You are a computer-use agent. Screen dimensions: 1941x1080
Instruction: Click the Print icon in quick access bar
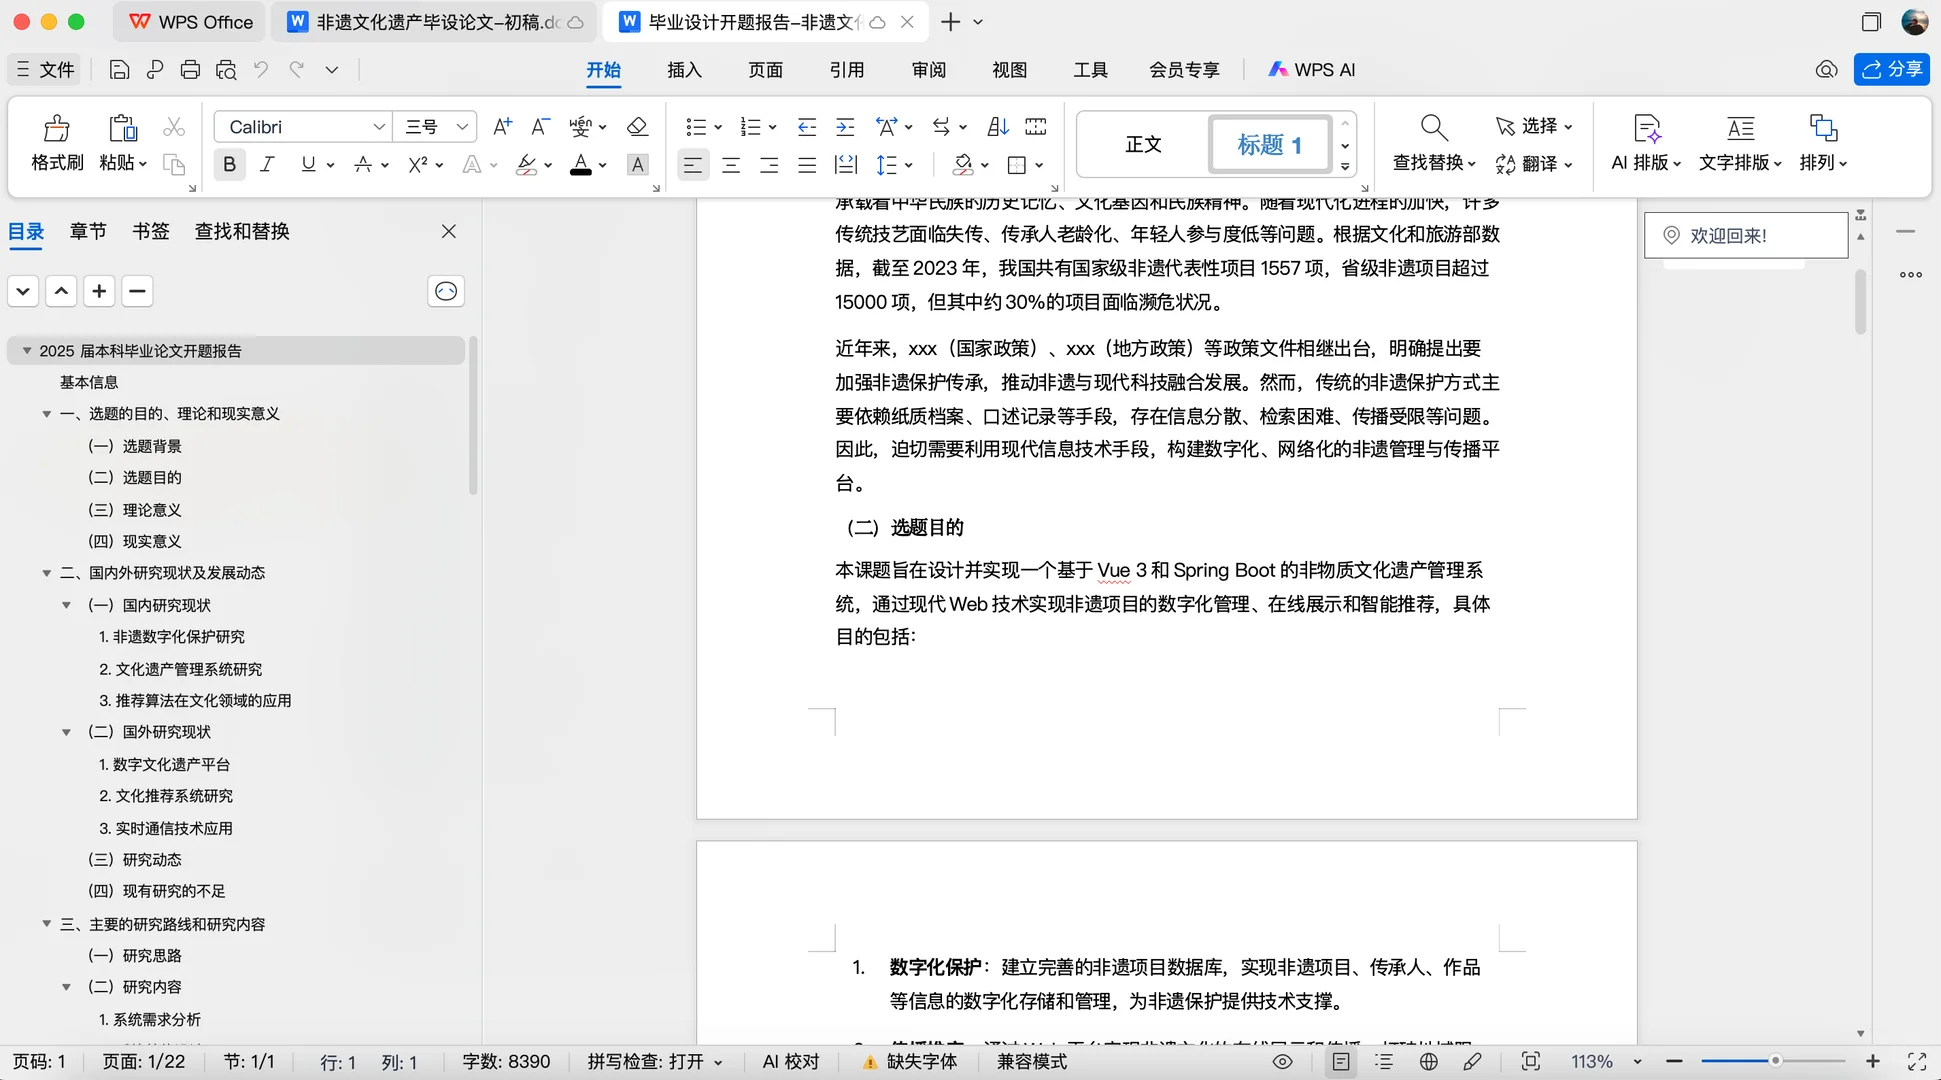tap(190, 69)
